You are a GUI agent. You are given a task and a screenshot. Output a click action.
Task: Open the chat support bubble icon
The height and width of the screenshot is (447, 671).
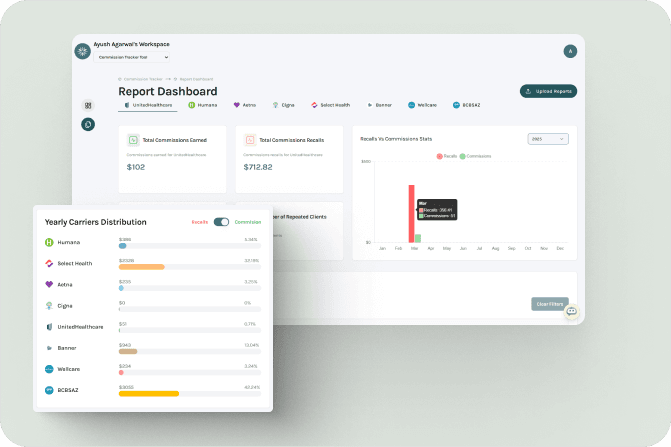pyautogui.click(x=571, y=311)
